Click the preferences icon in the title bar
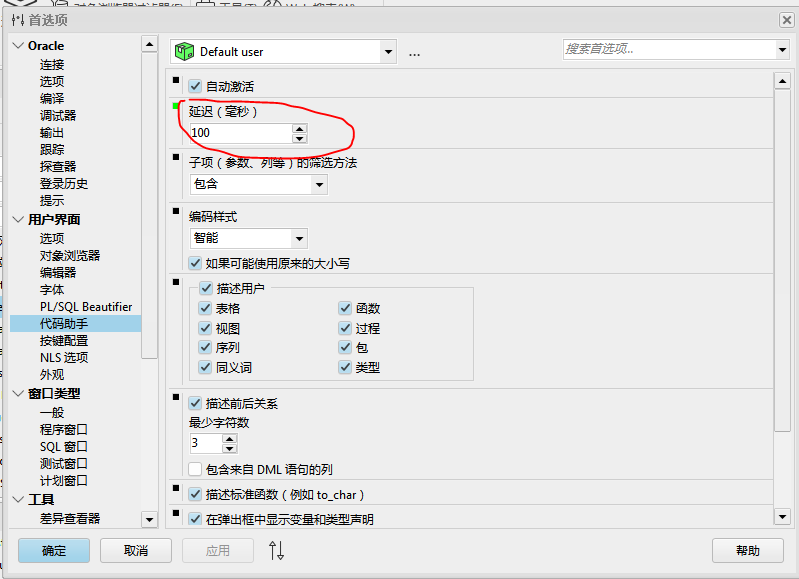Image resolution: width=799 pixels, height=579 pixels. 17,19
